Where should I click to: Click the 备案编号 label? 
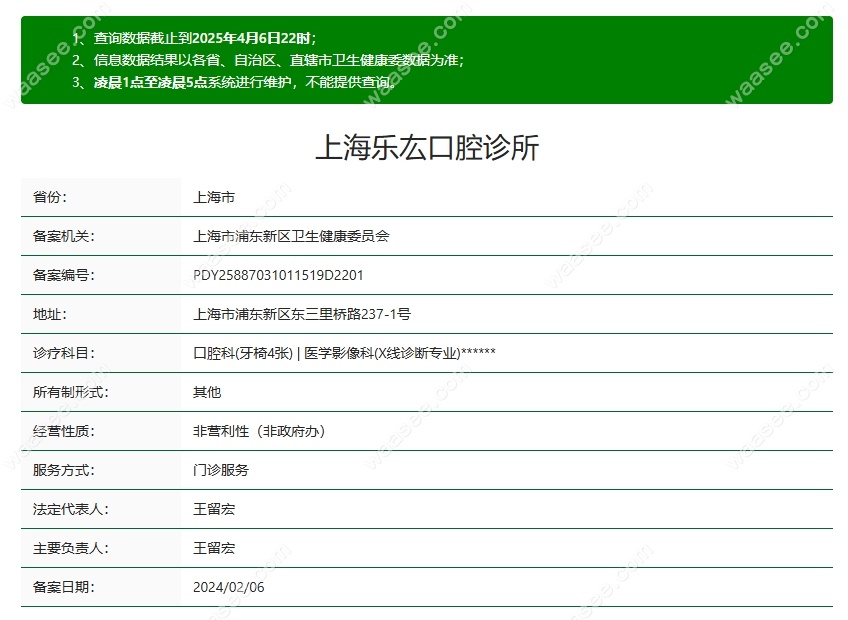coord(64,275)
